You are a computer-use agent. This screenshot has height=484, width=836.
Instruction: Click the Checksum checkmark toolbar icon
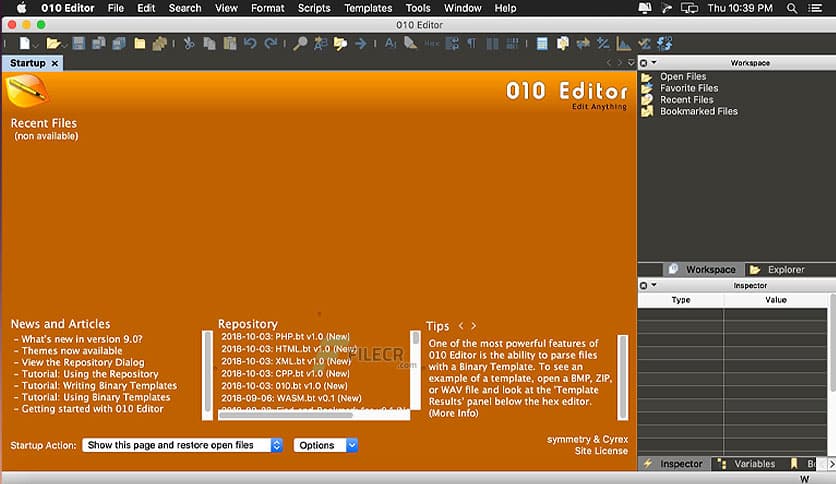[x=644, y=44]
